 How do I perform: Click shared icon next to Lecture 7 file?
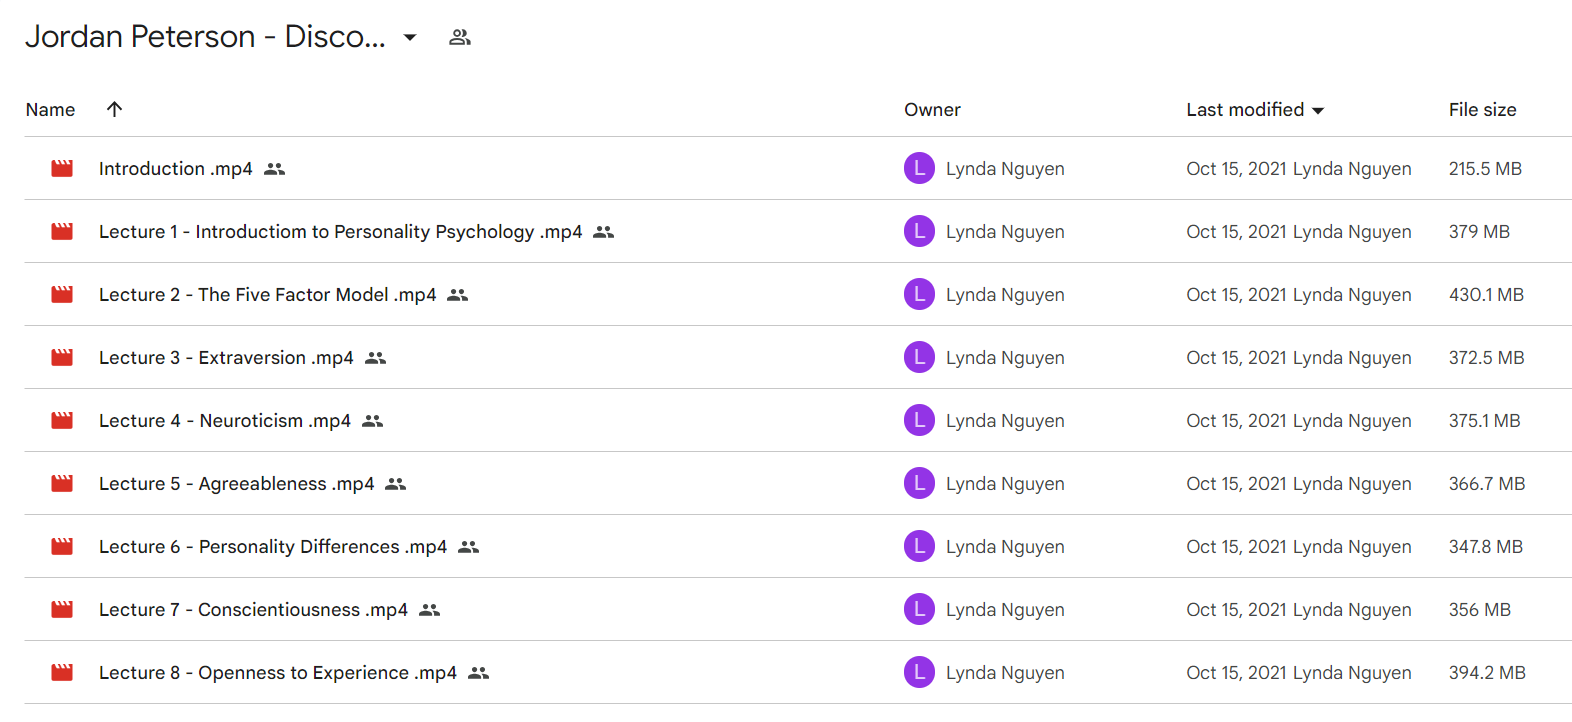(x=429, y=610)
